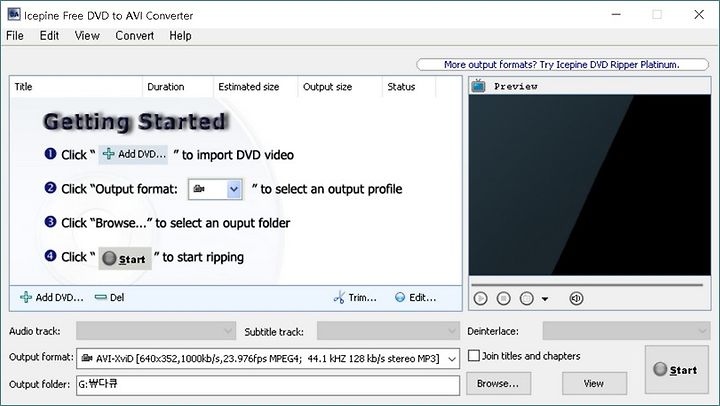Viewport: 720px width, 406px height.
Task: Open the Edit... video tool
Action: (x=416, y=298)
